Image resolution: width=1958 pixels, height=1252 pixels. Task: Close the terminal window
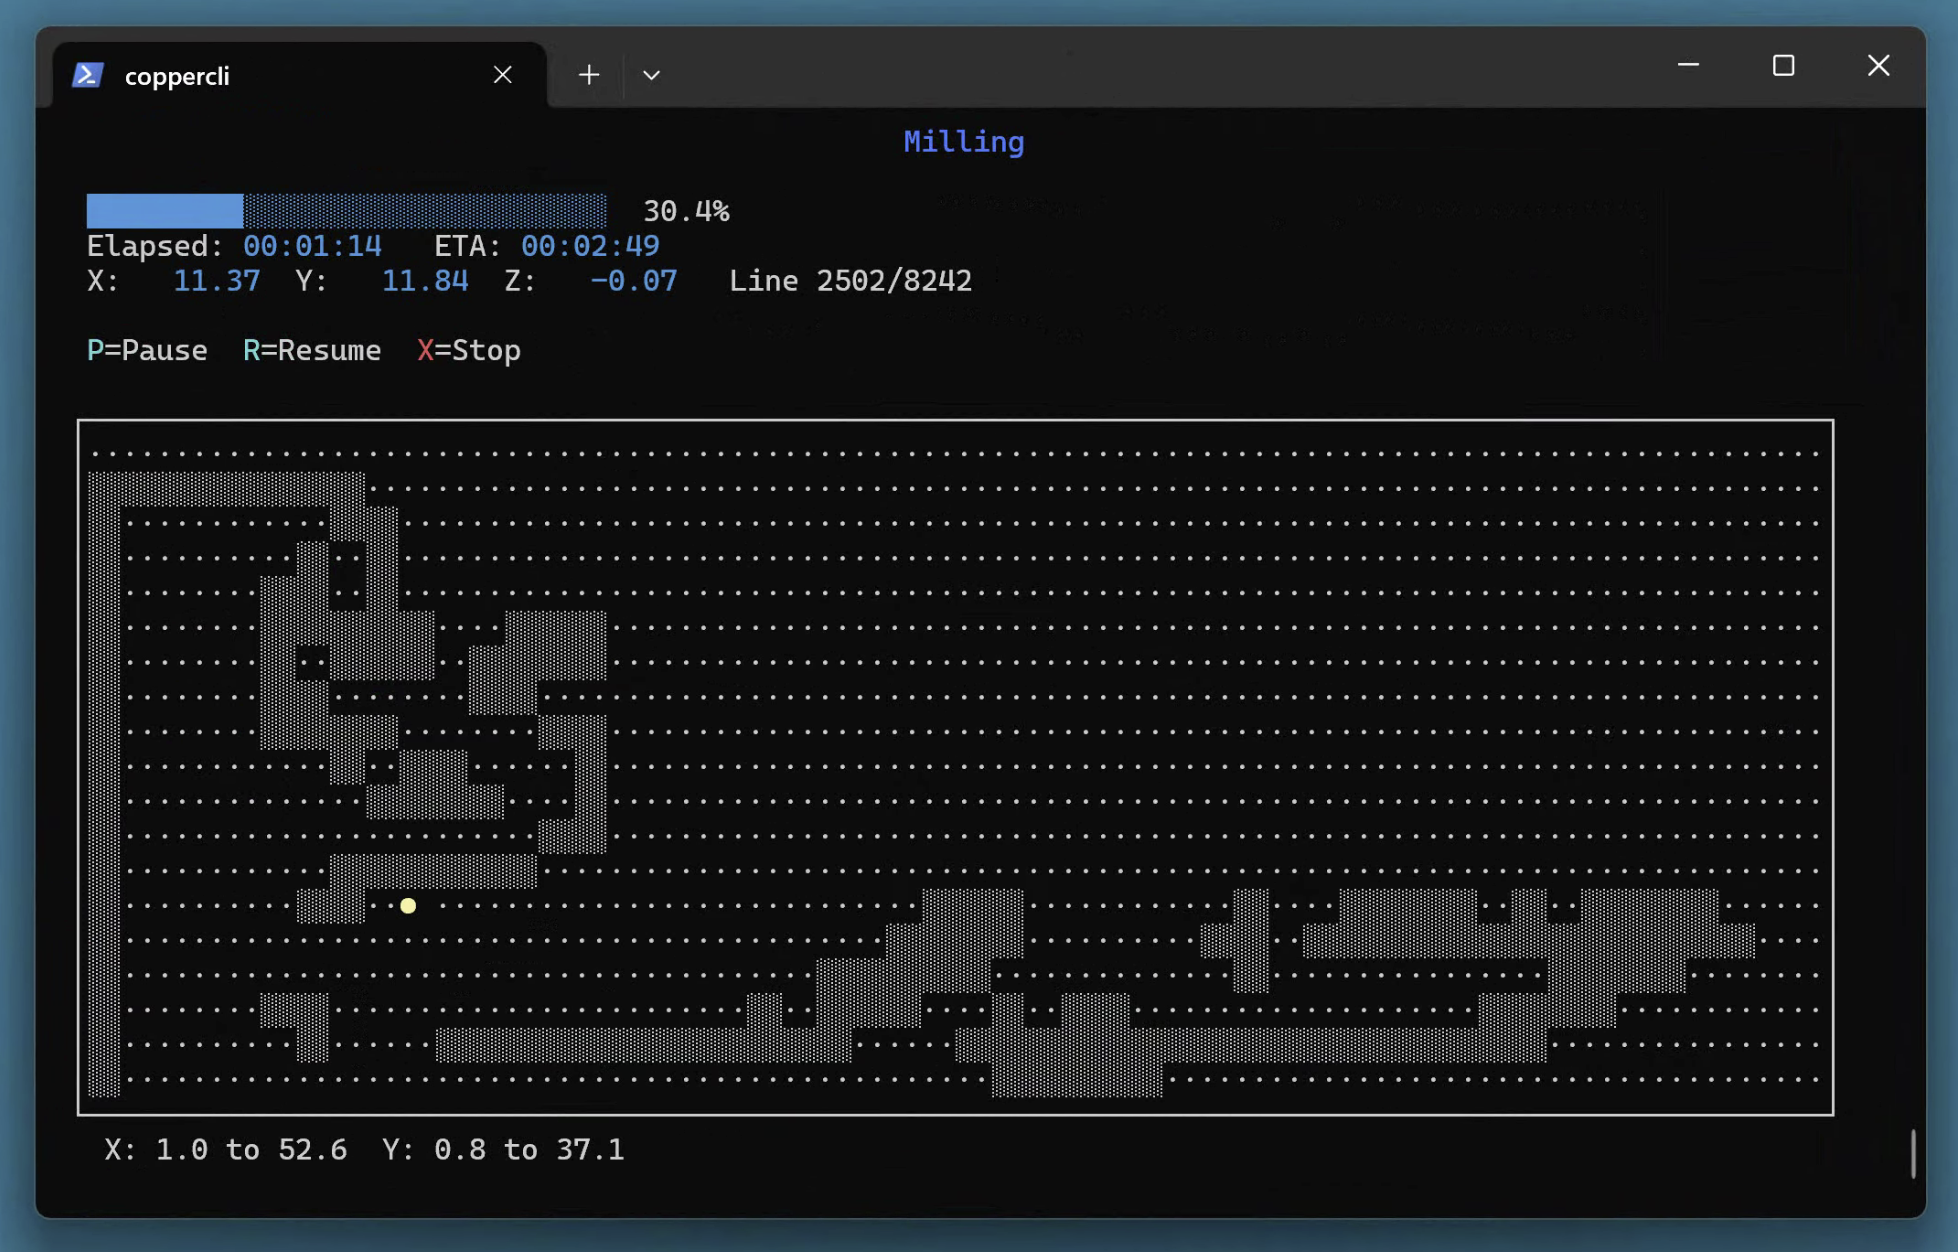1878,65
